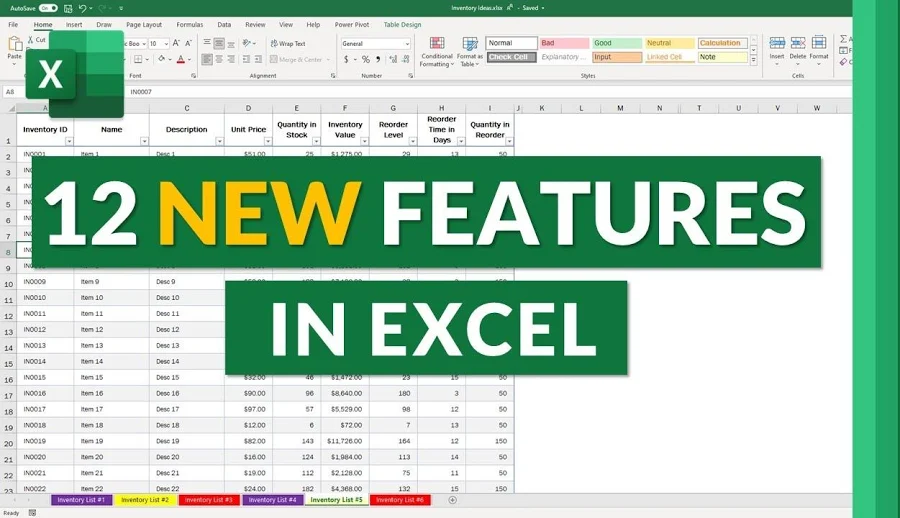Decrease the cell indent
The width and height of the screenshot is (900, 518).
pos(246,59)
